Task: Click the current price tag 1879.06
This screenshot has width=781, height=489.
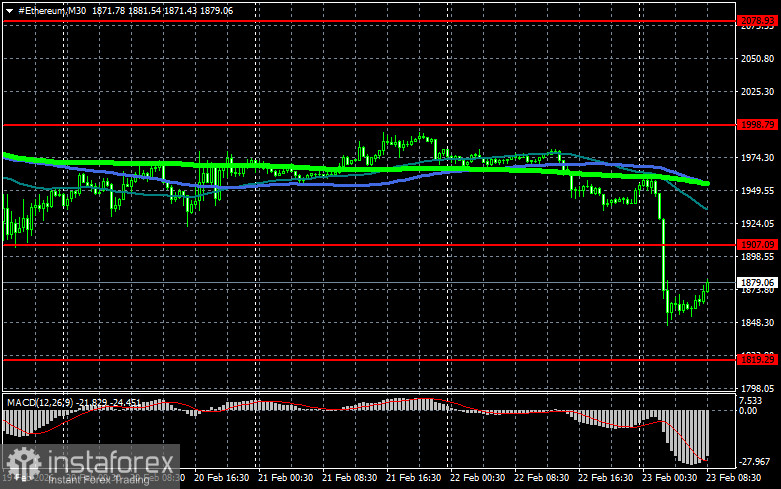Action: coord(756,283)
